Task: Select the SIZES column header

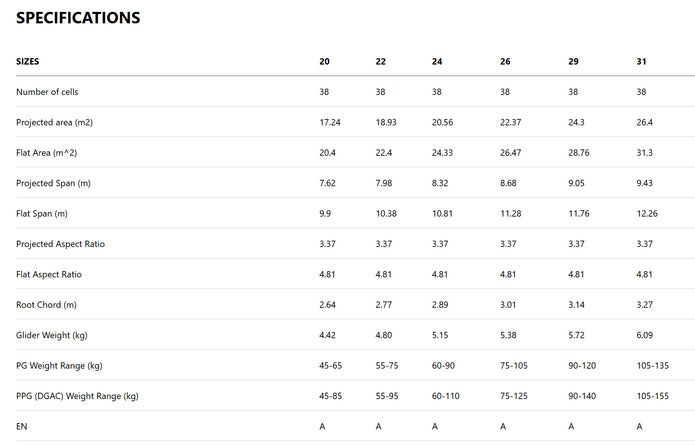Action: [28, 61]
